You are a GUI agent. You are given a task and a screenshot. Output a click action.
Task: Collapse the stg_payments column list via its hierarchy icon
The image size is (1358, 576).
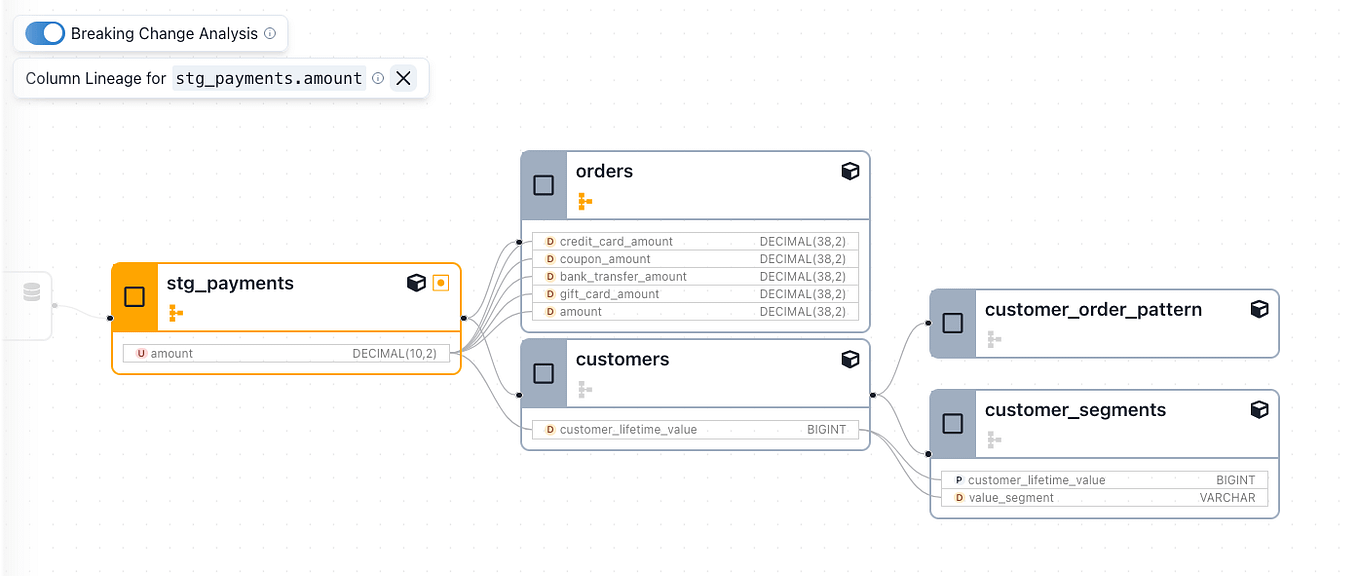(176, 313)
